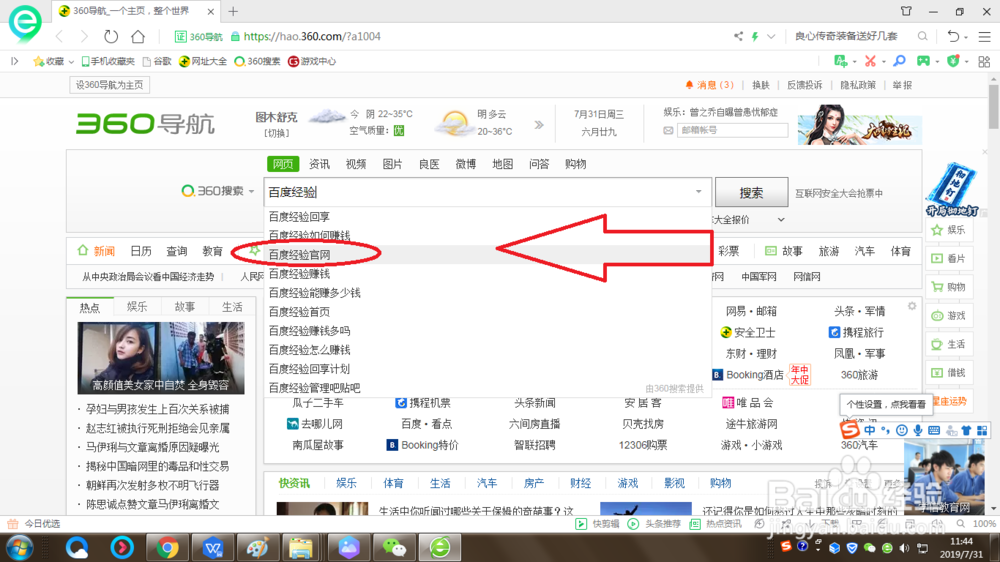Open 360搜索 bookmark
The height and width of the screenshot is (562, 1000).
coord(258,61)
